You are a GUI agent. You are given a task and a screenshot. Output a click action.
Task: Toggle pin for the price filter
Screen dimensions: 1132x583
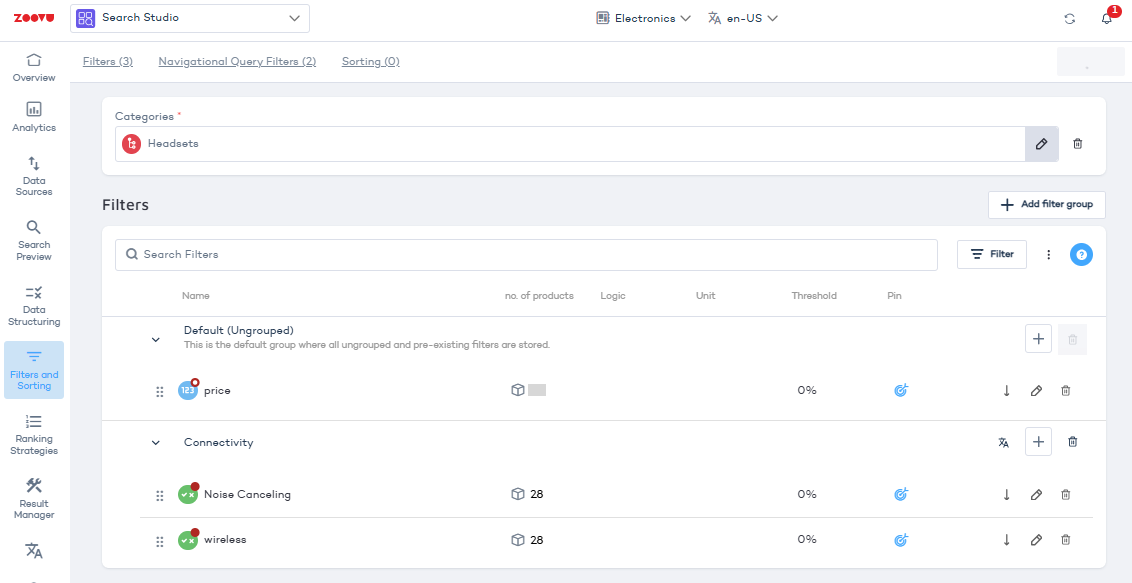click(x=900, y=391)
